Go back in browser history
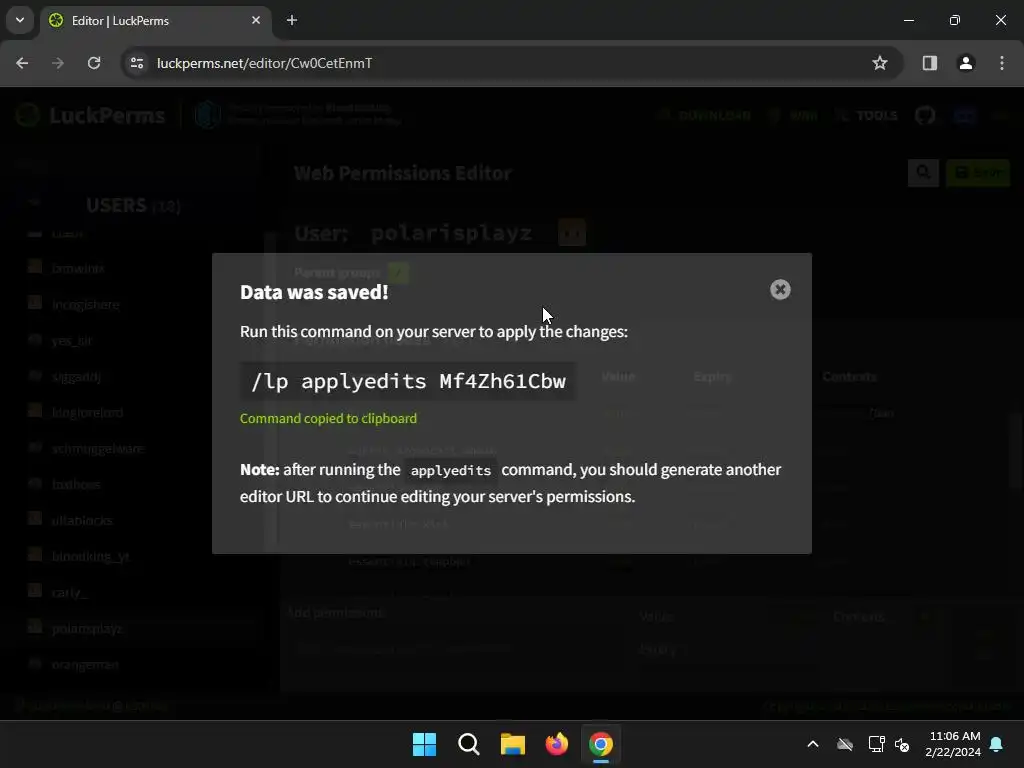This screenshot has width=1024, height=768. 22,63
